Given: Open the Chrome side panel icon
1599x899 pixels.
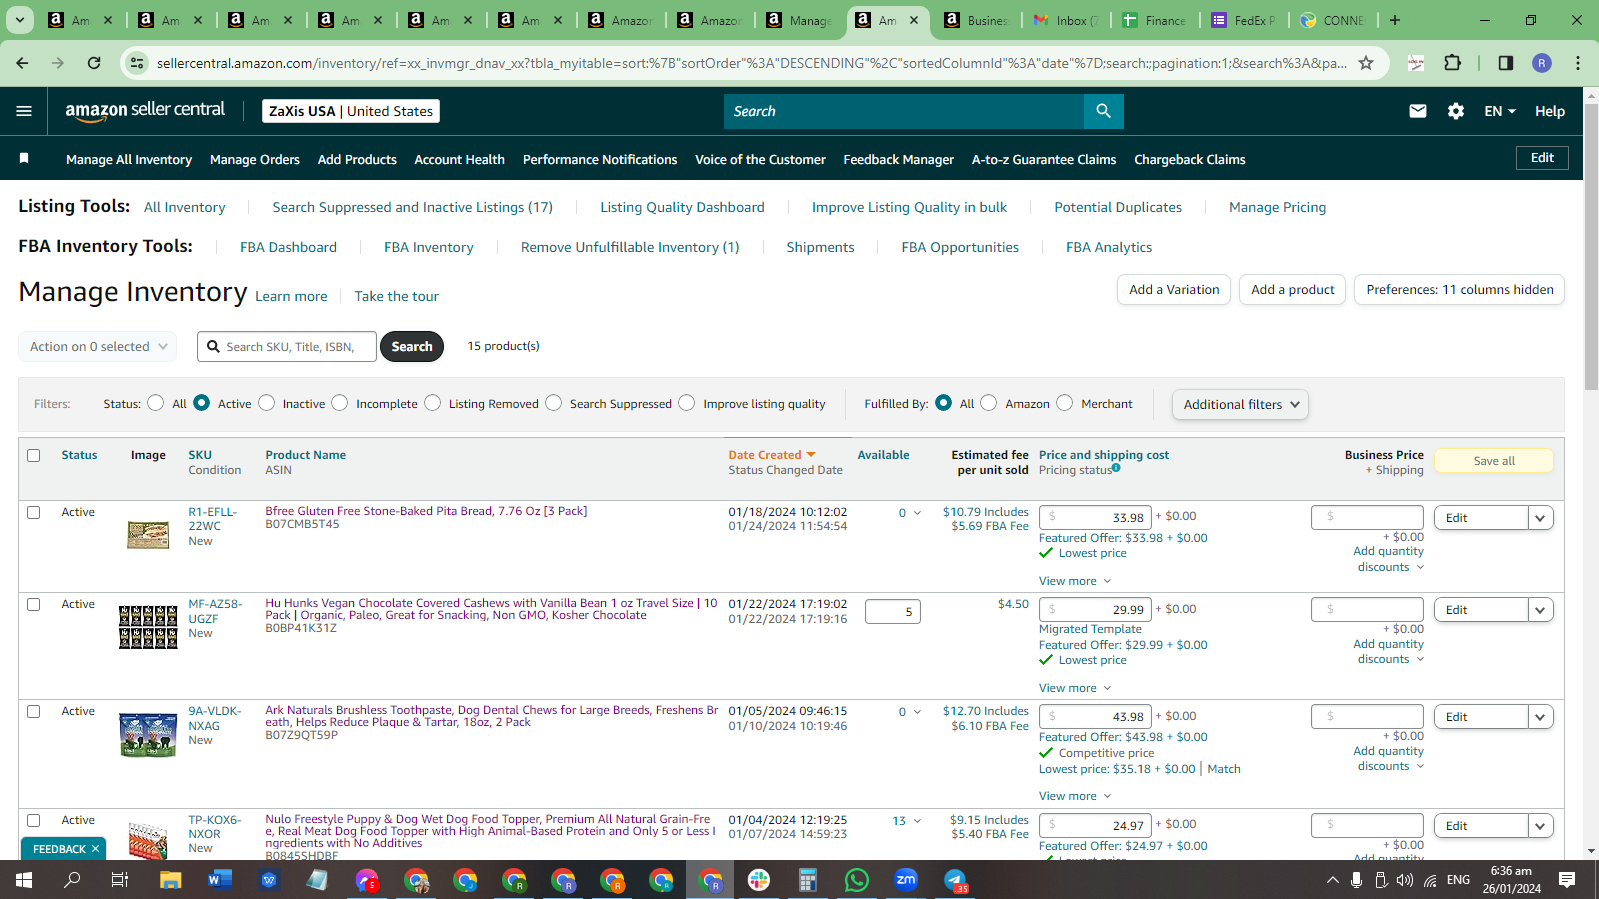Looking at the screenshot, I should (1505, 63).
